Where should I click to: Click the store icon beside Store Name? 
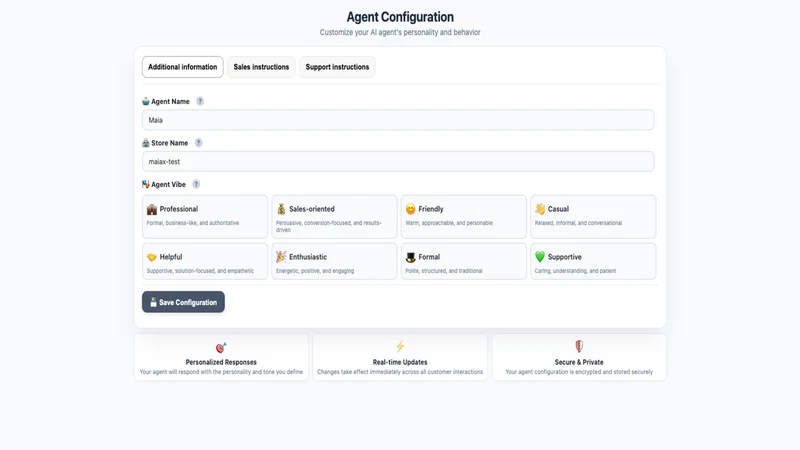click(146, 143)
